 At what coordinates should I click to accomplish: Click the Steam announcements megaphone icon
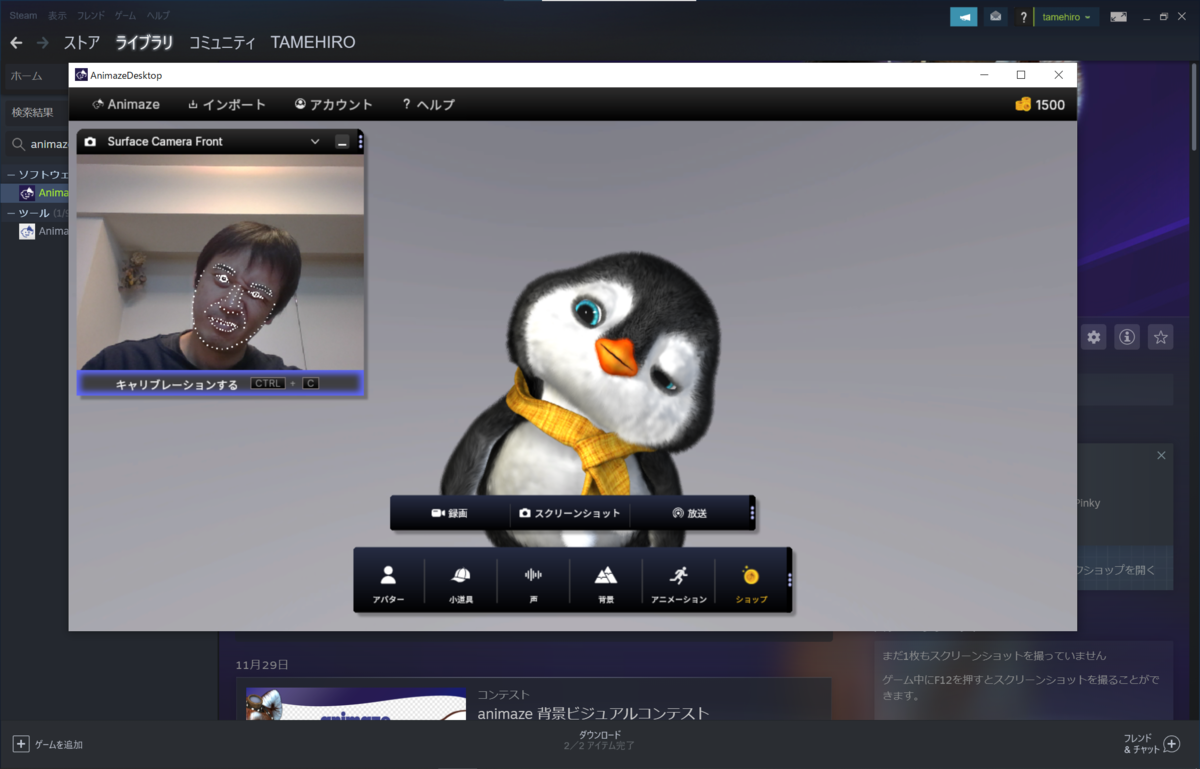[x=964, y=17]
